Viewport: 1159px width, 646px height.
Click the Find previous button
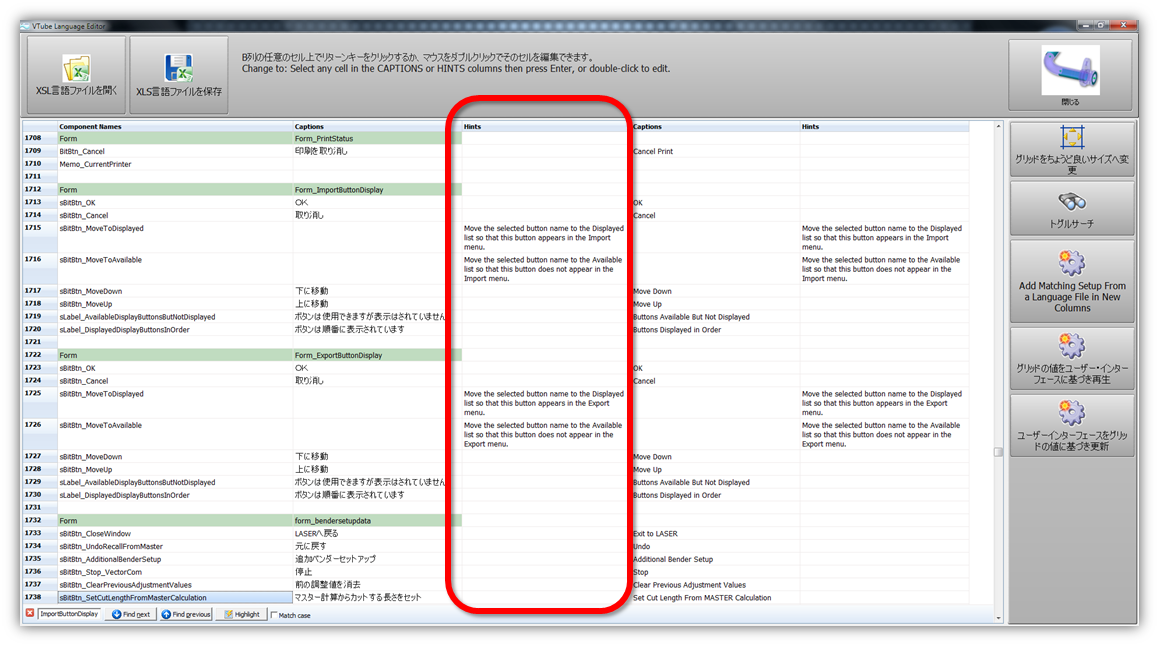(x=186, y=614)
